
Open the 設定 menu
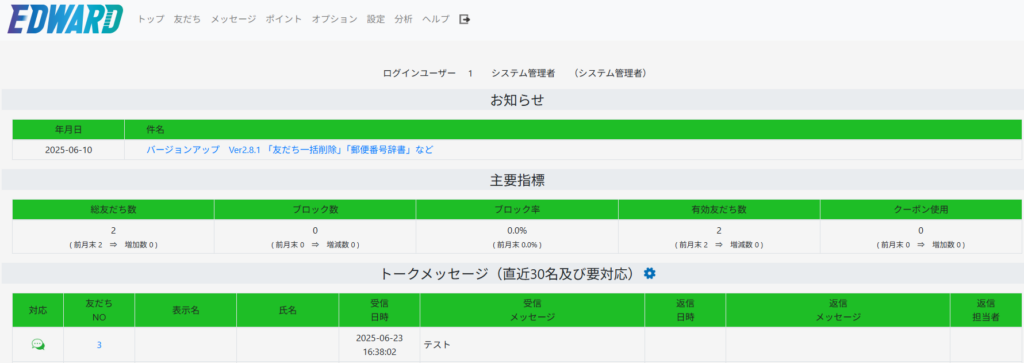click(376, 19)
